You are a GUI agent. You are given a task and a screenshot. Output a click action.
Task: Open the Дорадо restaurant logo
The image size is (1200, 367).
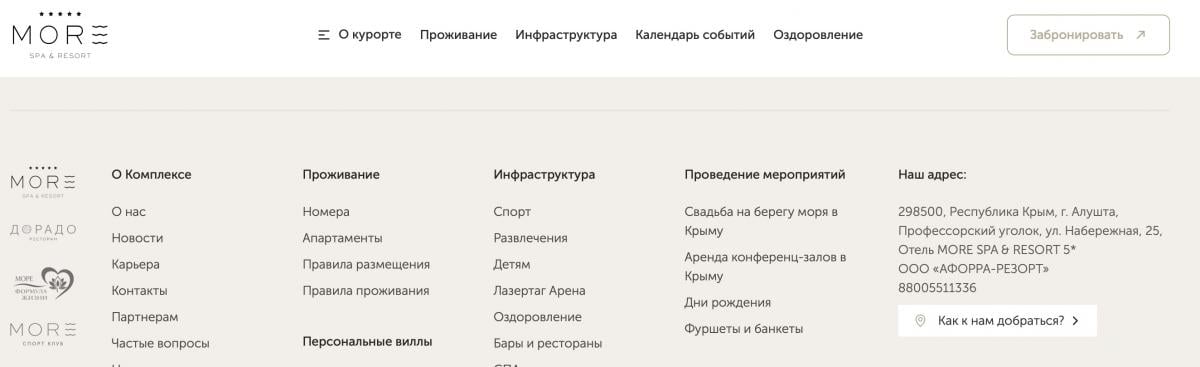pos(42,231)
